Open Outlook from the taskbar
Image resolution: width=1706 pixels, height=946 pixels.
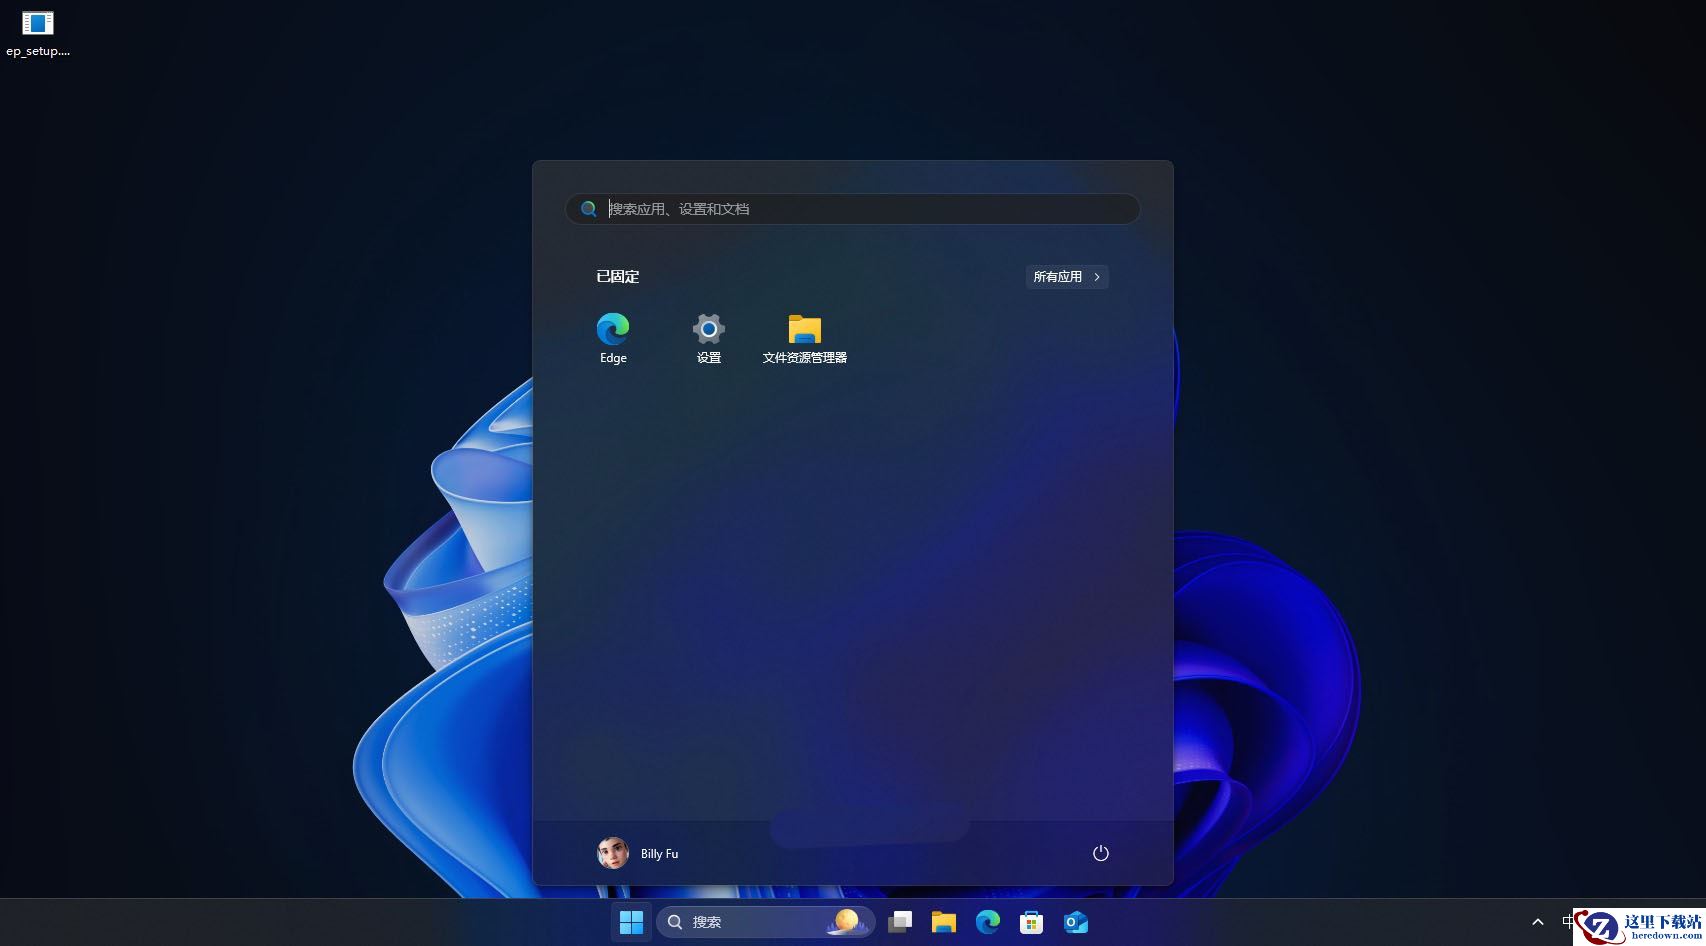1076,922
